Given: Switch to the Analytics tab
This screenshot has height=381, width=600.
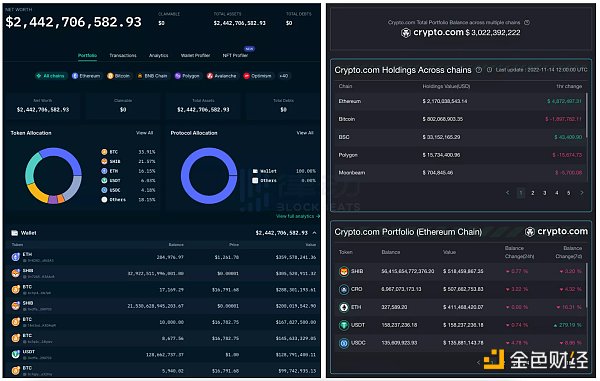Looking at the screenshot, I should [x=159, y=55].
